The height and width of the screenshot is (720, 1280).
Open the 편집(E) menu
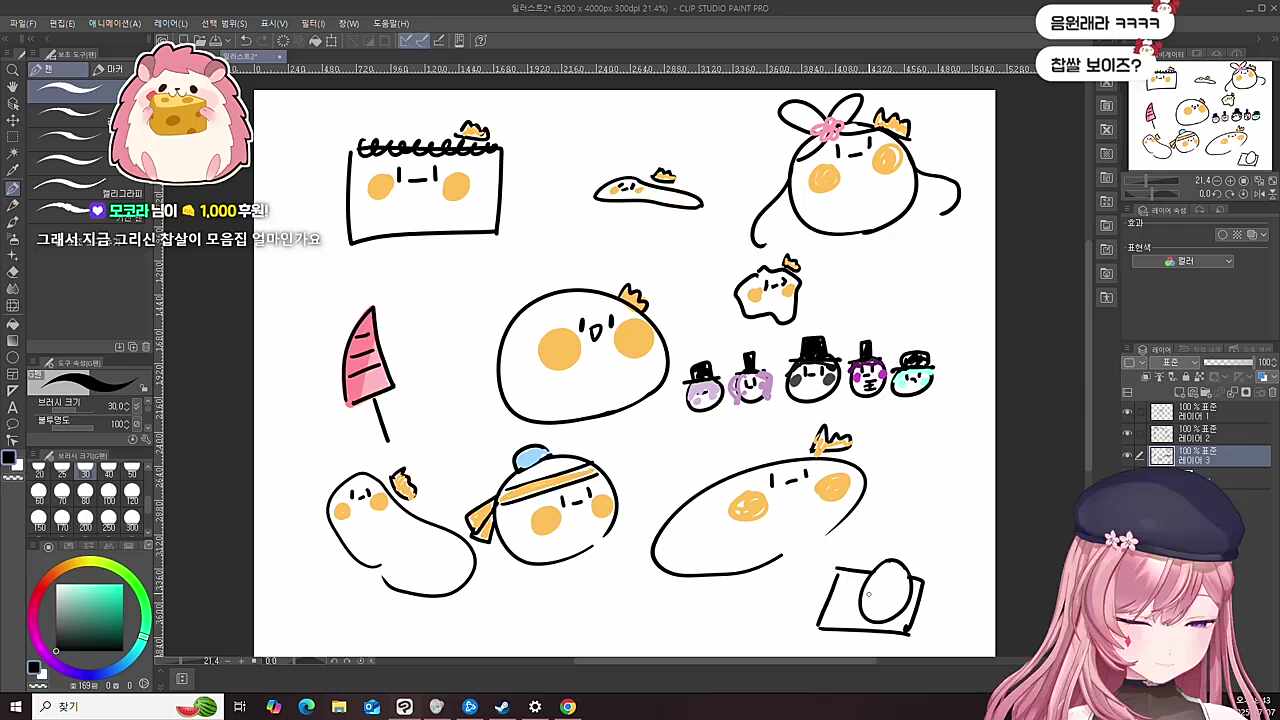[62, 23]
